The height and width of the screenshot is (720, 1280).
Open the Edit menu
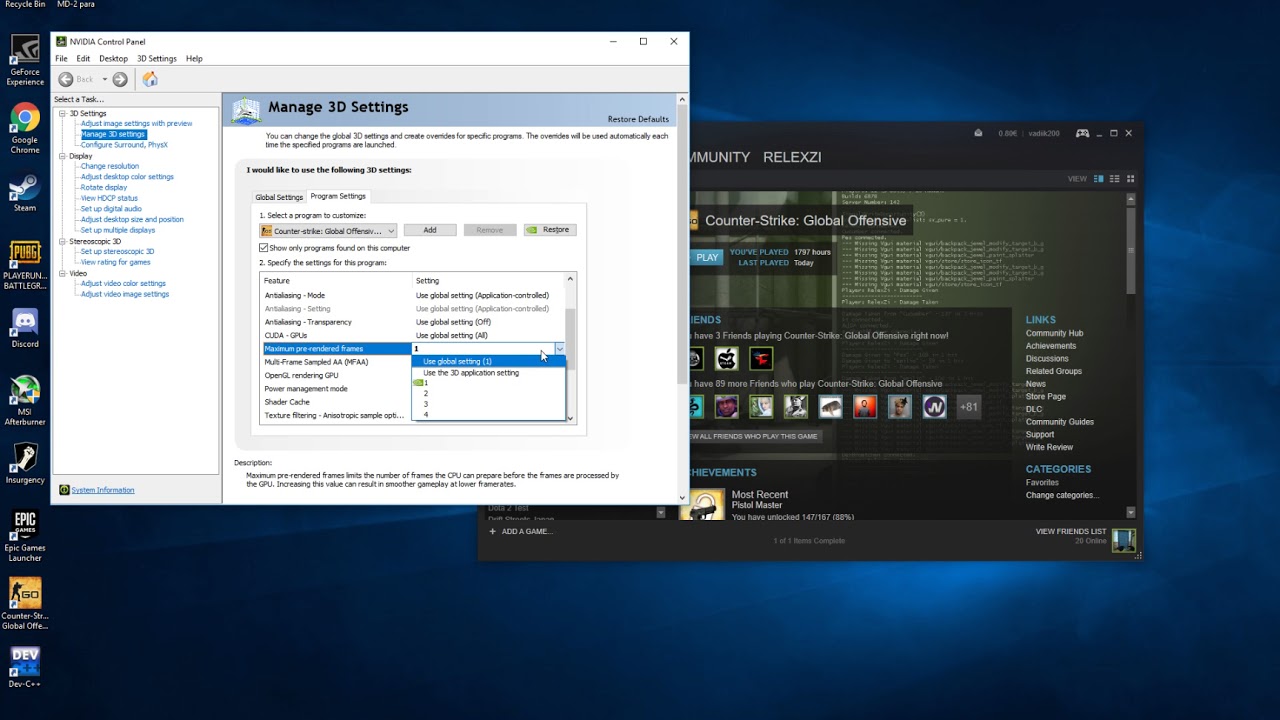(83, 59)
